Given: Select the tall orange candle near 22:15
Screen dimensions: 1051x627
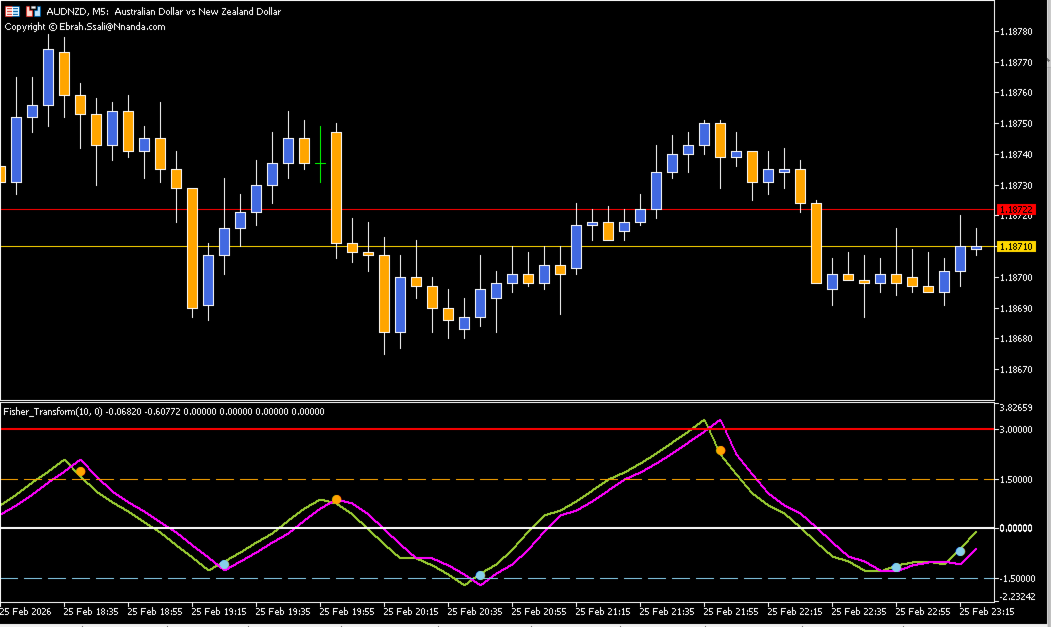Looking at the screenshot, I should click(816, 243).
